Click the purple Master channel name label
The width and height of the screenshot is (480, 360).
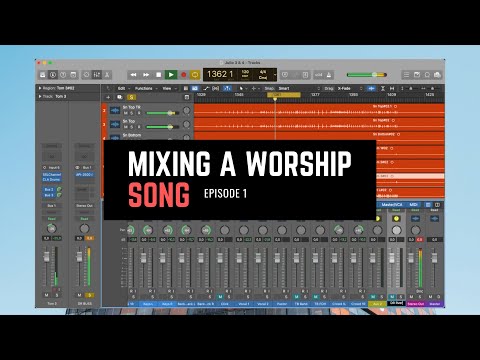[x=434, y=304]
